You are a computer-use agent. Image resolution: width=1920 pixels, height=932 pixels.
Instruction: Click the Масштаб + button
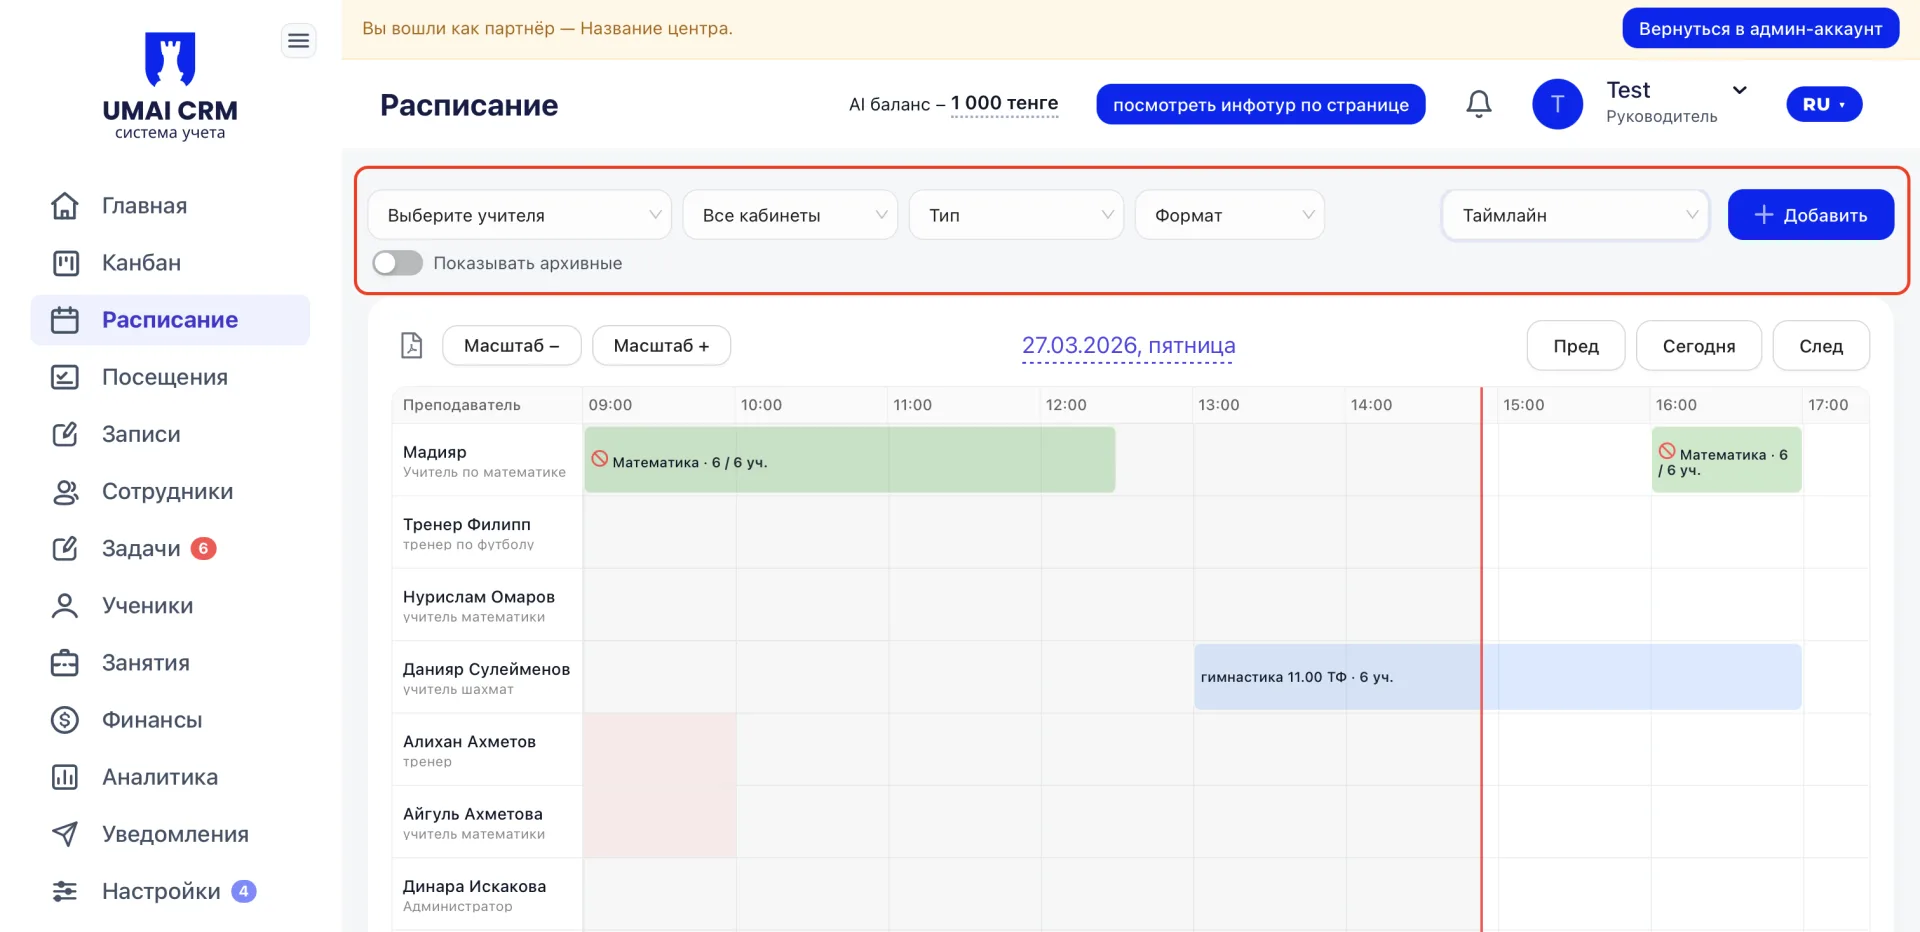[661, 346]
